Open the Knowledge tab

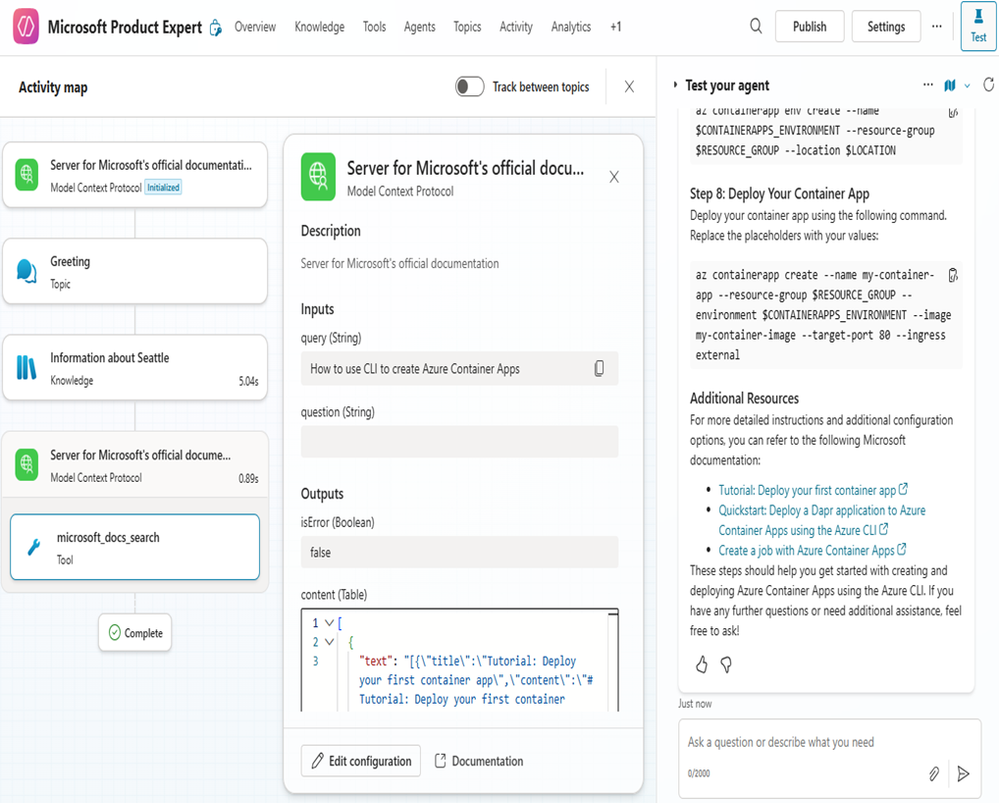(x=319, y=27)
